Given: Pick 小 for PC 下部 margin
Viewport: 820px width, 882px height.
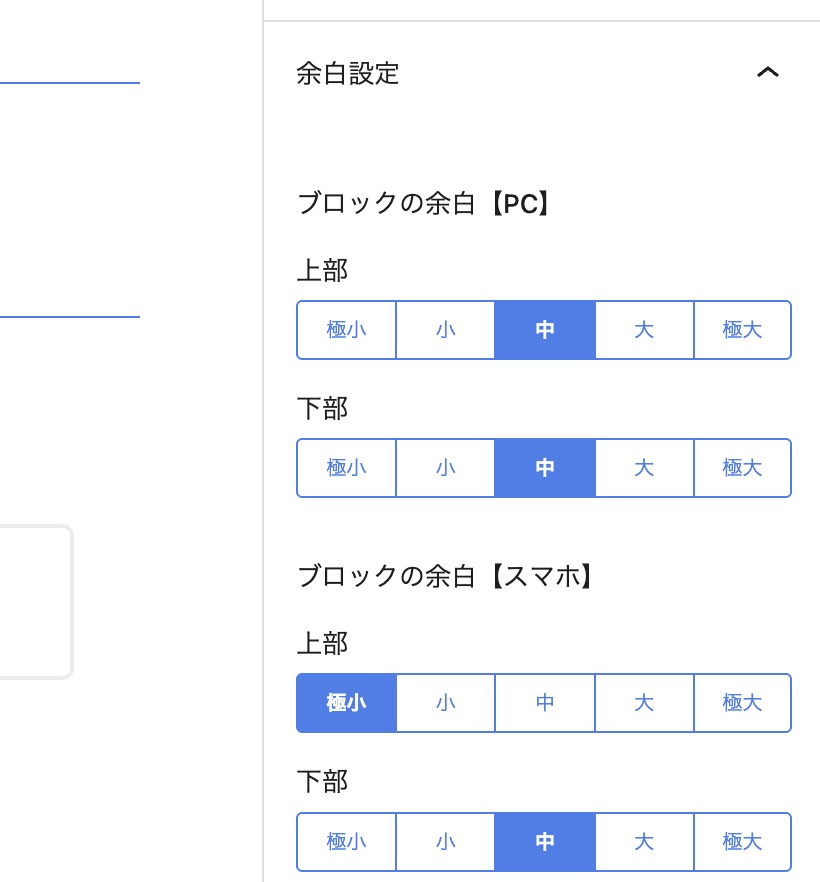Looking at the screenshot, I should pos(446,468).
